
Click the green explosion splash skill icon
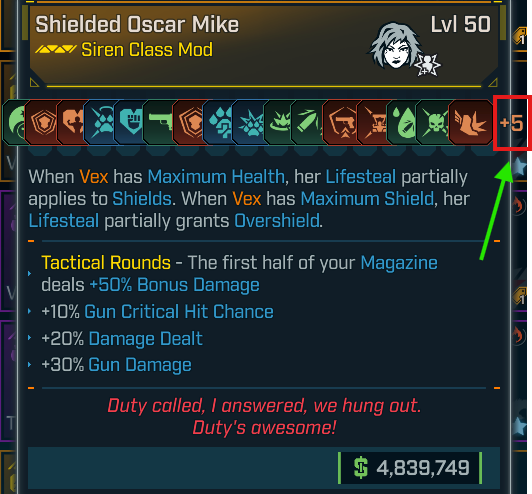280,122
